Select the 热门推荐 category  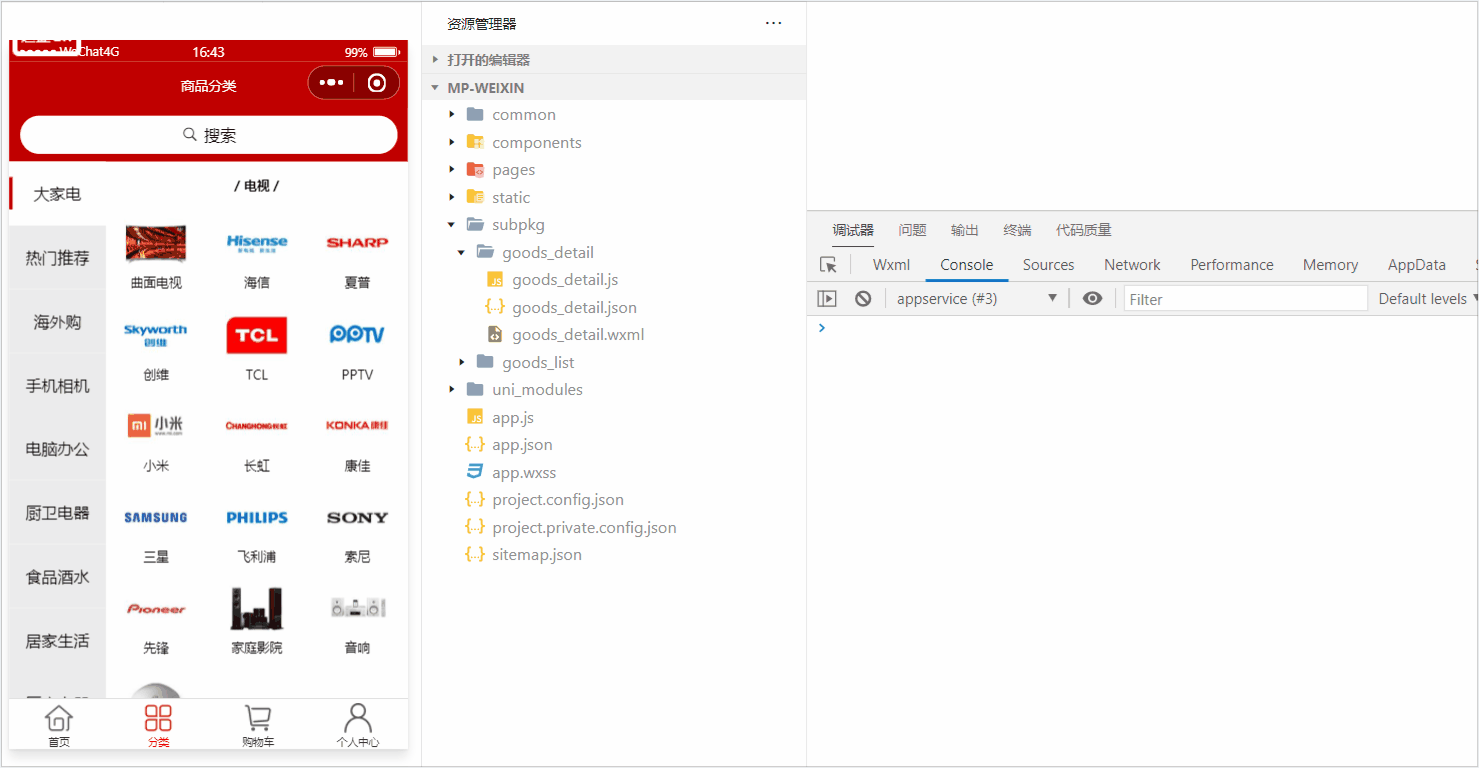click(x=57, y=258)
